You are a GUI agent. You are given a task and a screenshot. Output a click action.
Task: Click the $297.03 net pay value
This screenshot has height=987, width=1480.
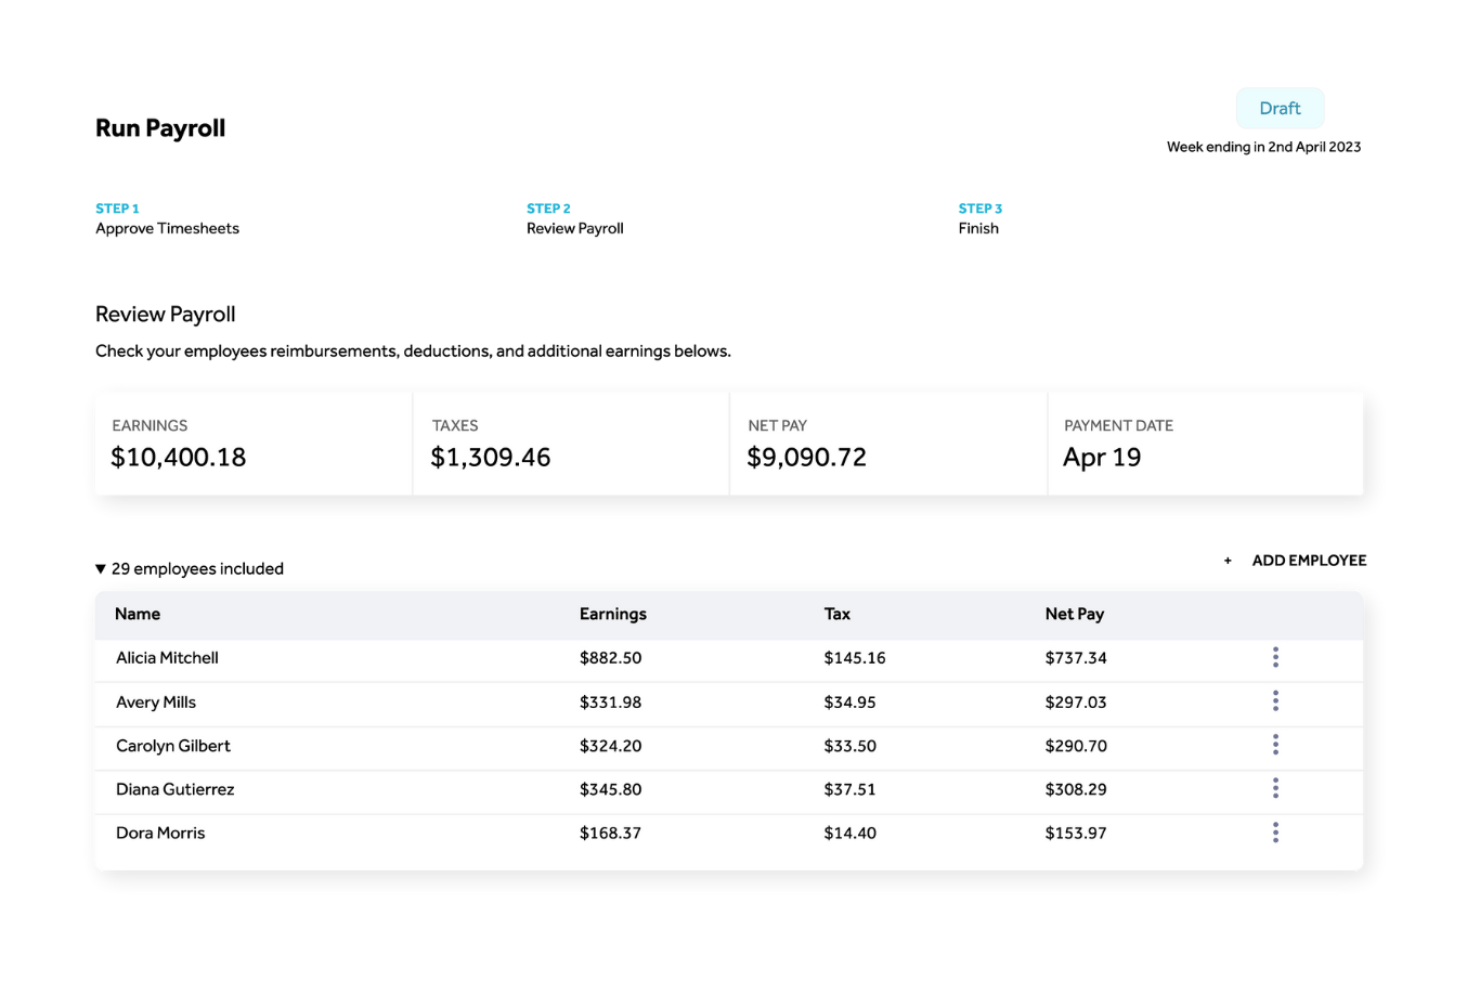click(1076, 702)
